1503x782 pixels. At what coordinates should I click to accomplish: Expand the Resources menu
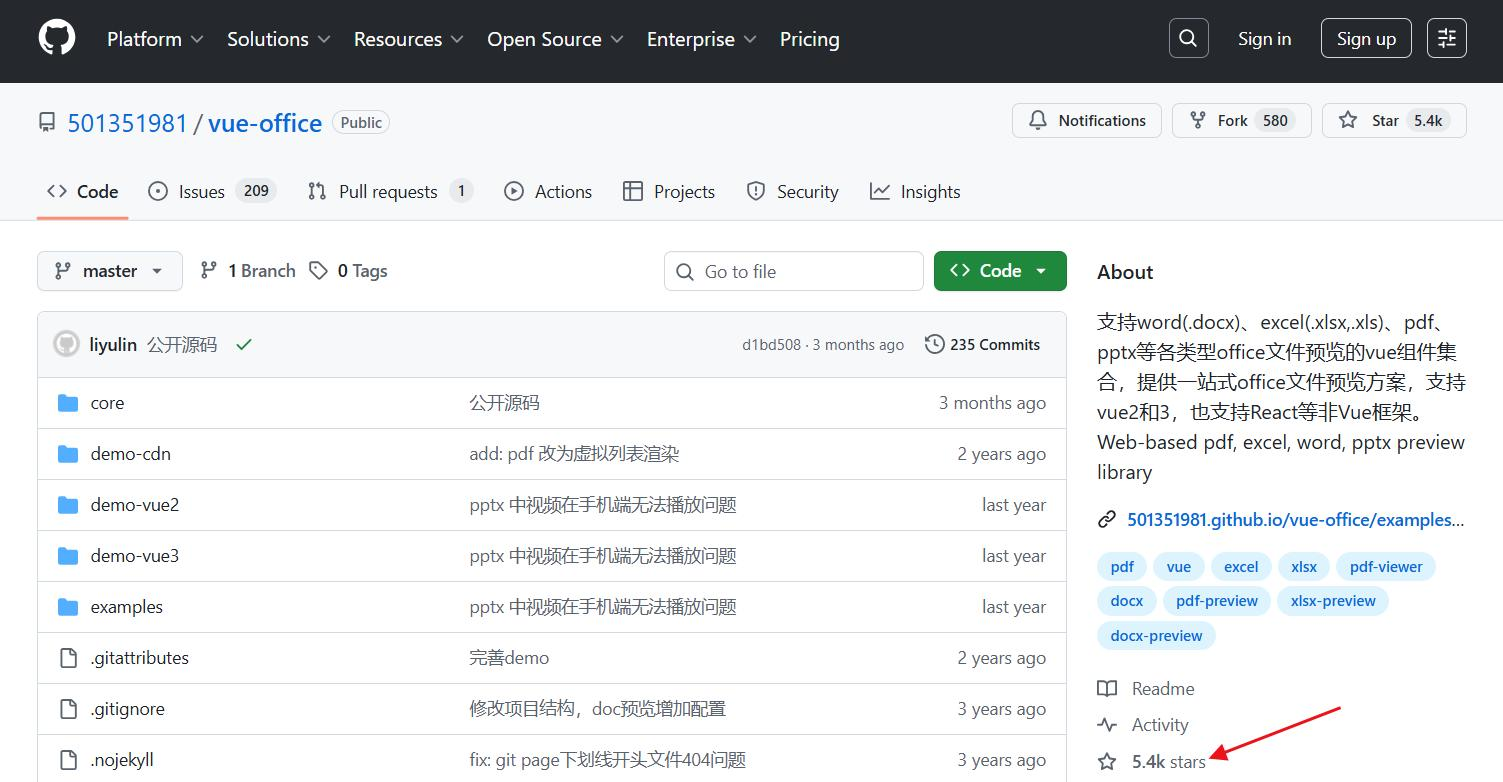click(408, 39)
